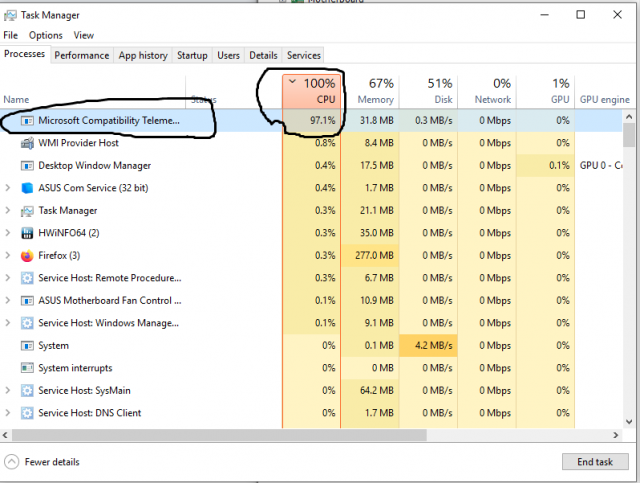Click the Desktop Window Manager icon
640x483 pixels.
point(27,165)
